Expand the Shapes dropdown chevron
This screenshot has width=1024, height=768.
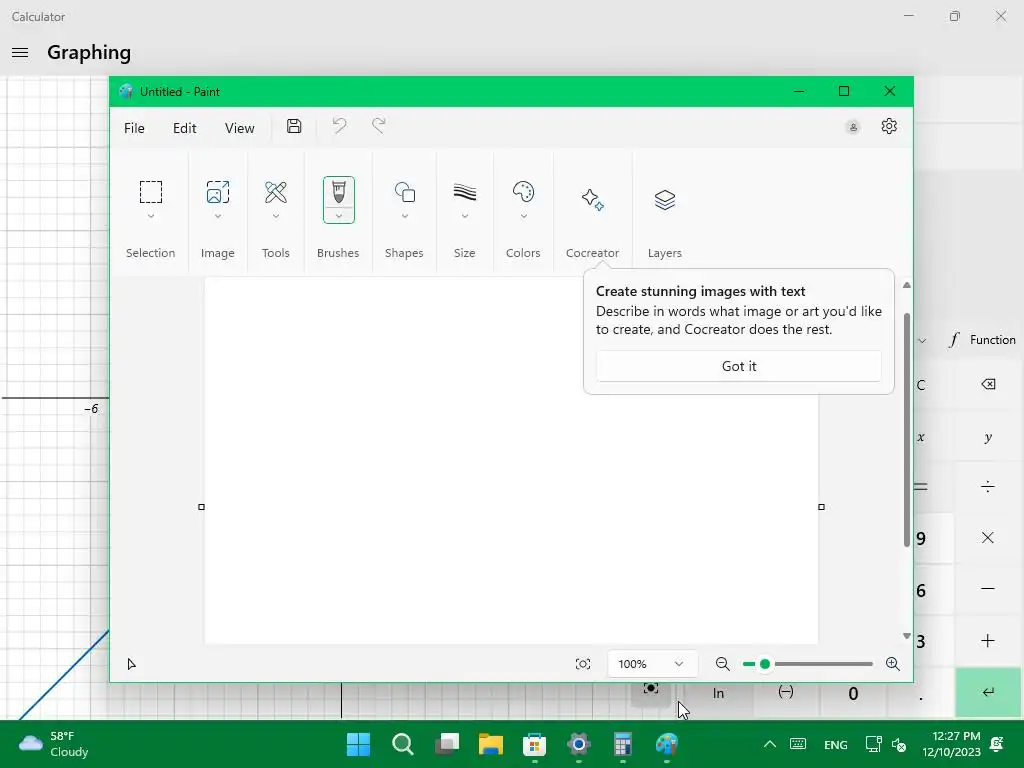point(405,216)
